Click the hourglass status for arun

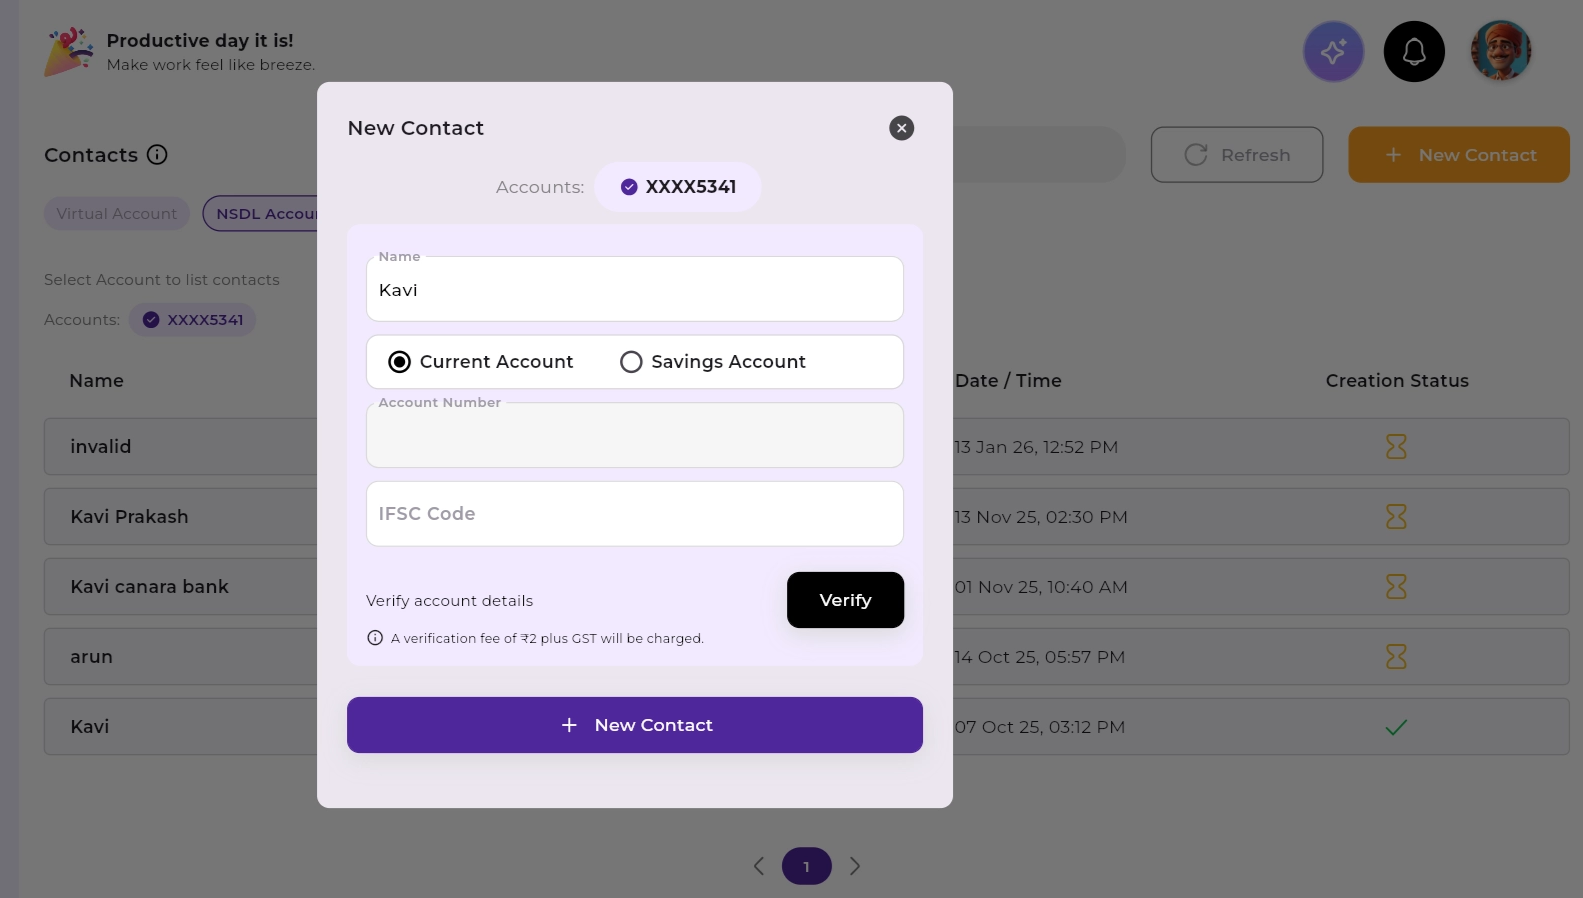(x=1396, y=657)
